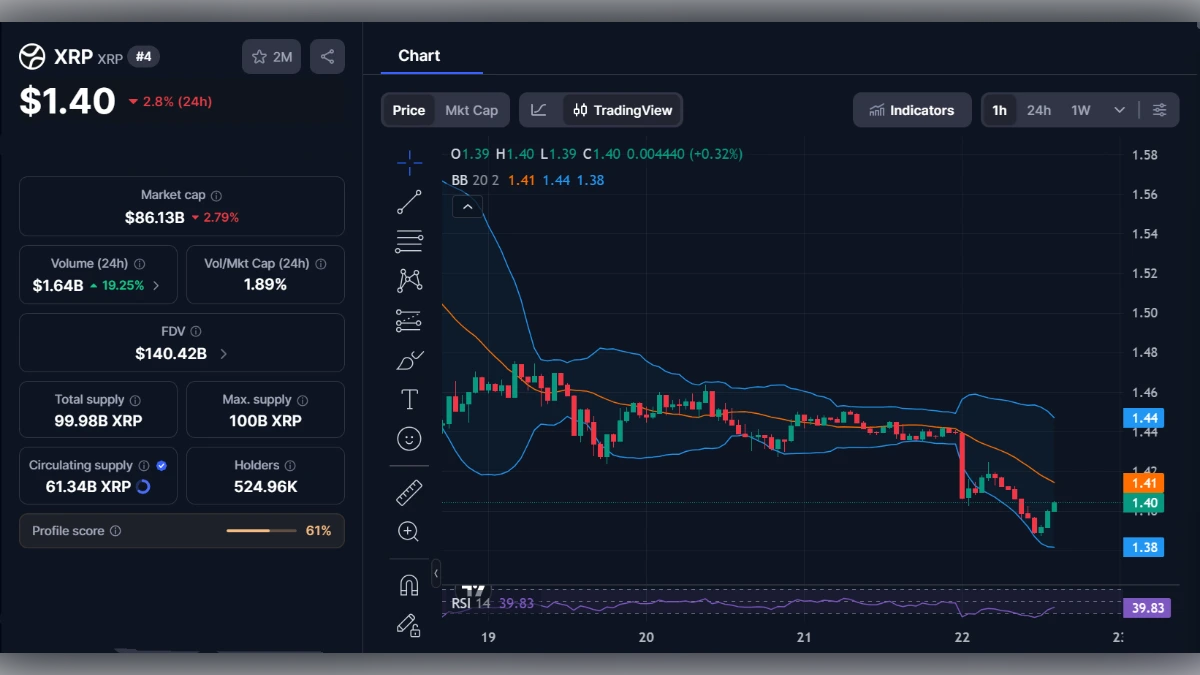Select the ruler measure tool
This screenshot has width=1200, height=675.
(409, 493)
